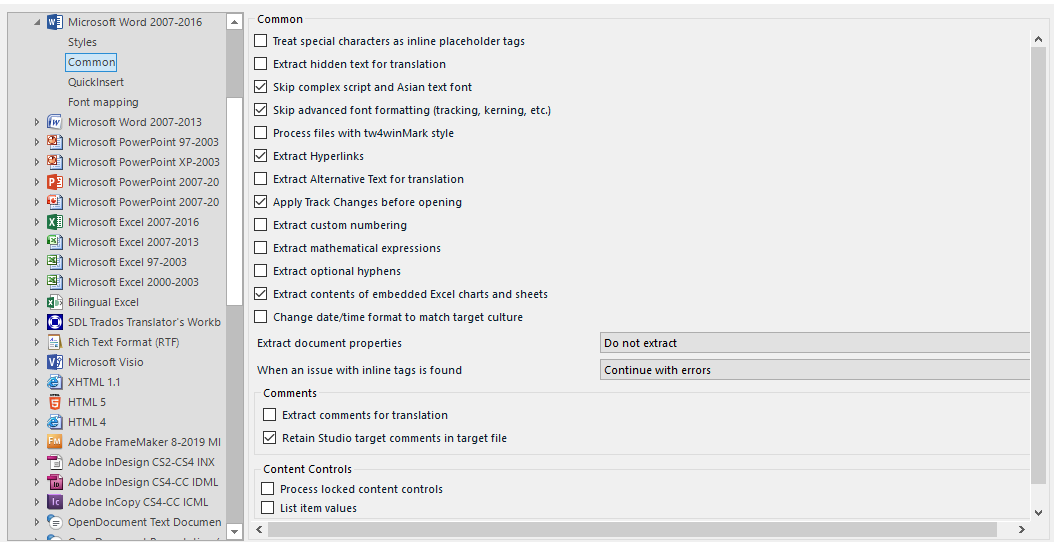Click the horizontal scrollbar left arrow
This screenshot has width=1054, height=542.
[259, 530]
